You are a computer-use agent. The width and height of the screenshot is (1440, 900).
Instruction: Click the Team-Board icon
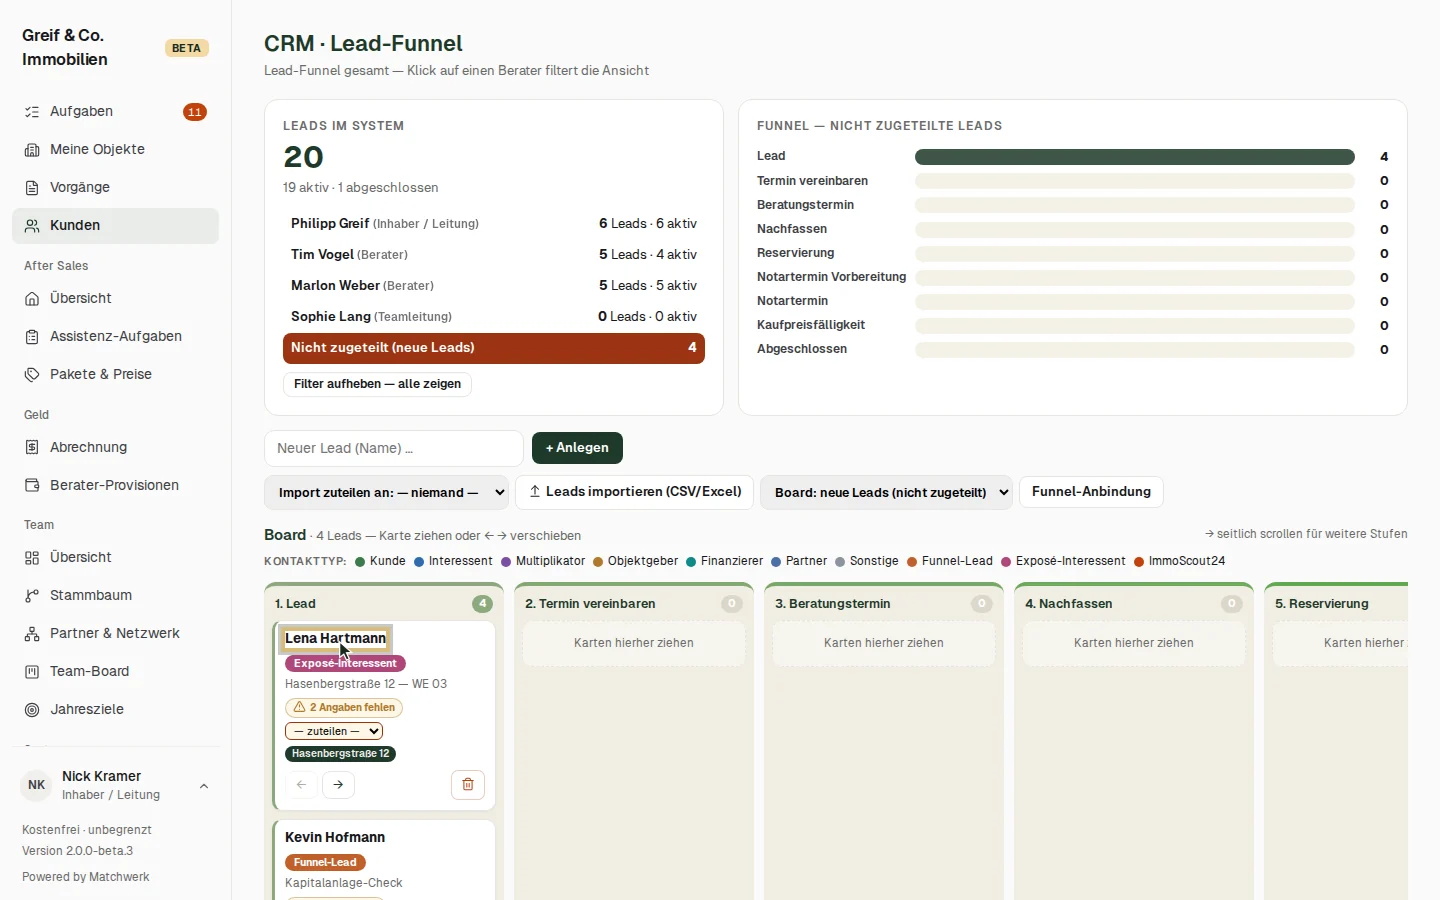(32, 672)
